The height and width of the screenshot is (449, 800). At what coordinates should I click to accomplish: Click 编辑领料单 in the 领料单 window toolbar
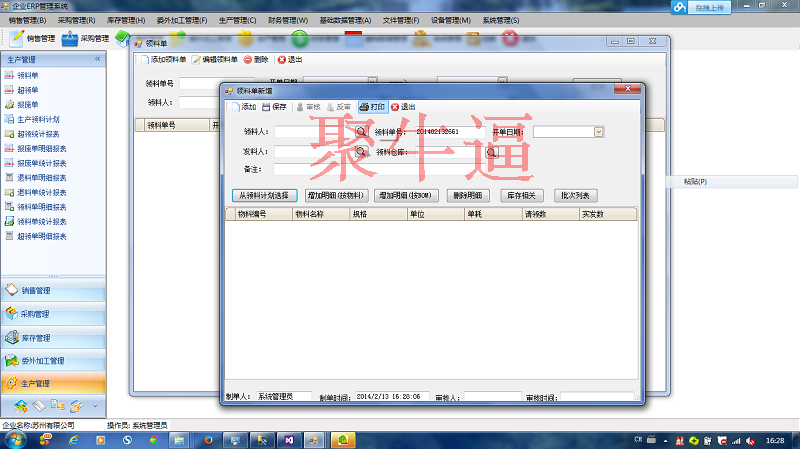click(x=215, y=60)
